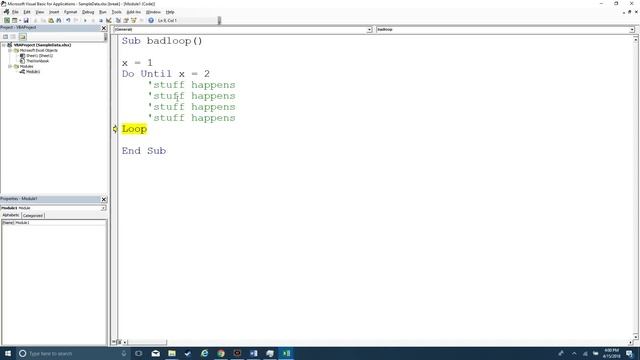
Task: Collapse the Microsoft Excel Objects folder
Action: [10, 50]
